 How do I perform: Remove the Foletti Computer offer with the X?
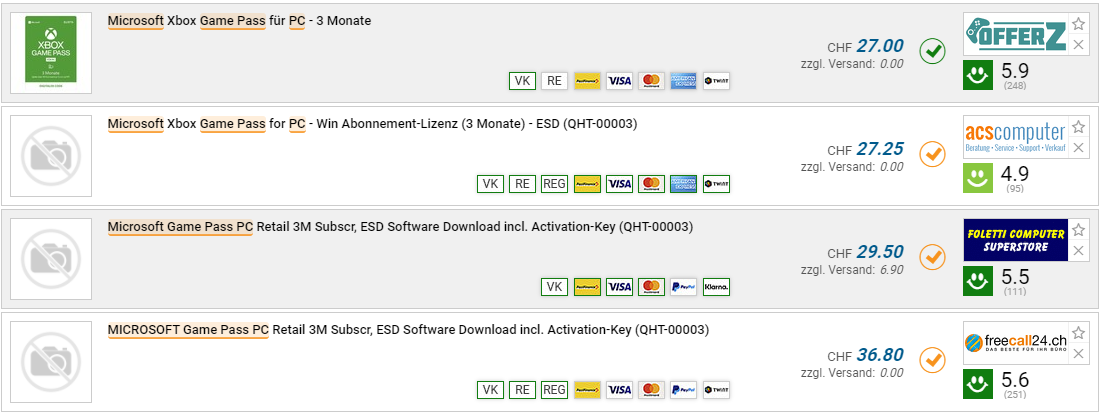coord(1078,251)
